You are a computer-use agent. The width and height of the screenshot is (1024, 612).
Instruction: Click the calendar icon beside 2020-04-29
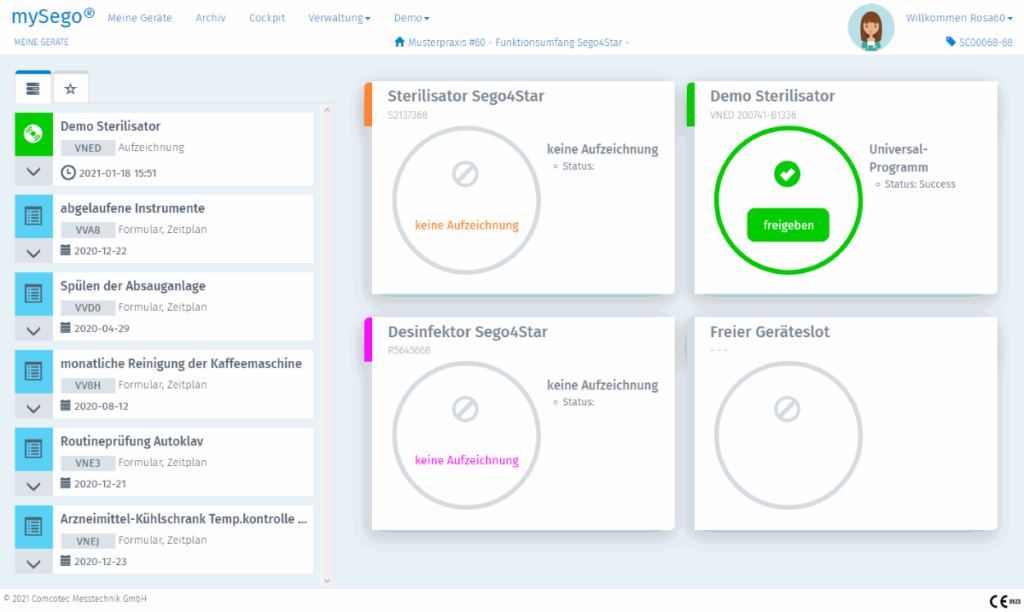[x=65, y=328]
